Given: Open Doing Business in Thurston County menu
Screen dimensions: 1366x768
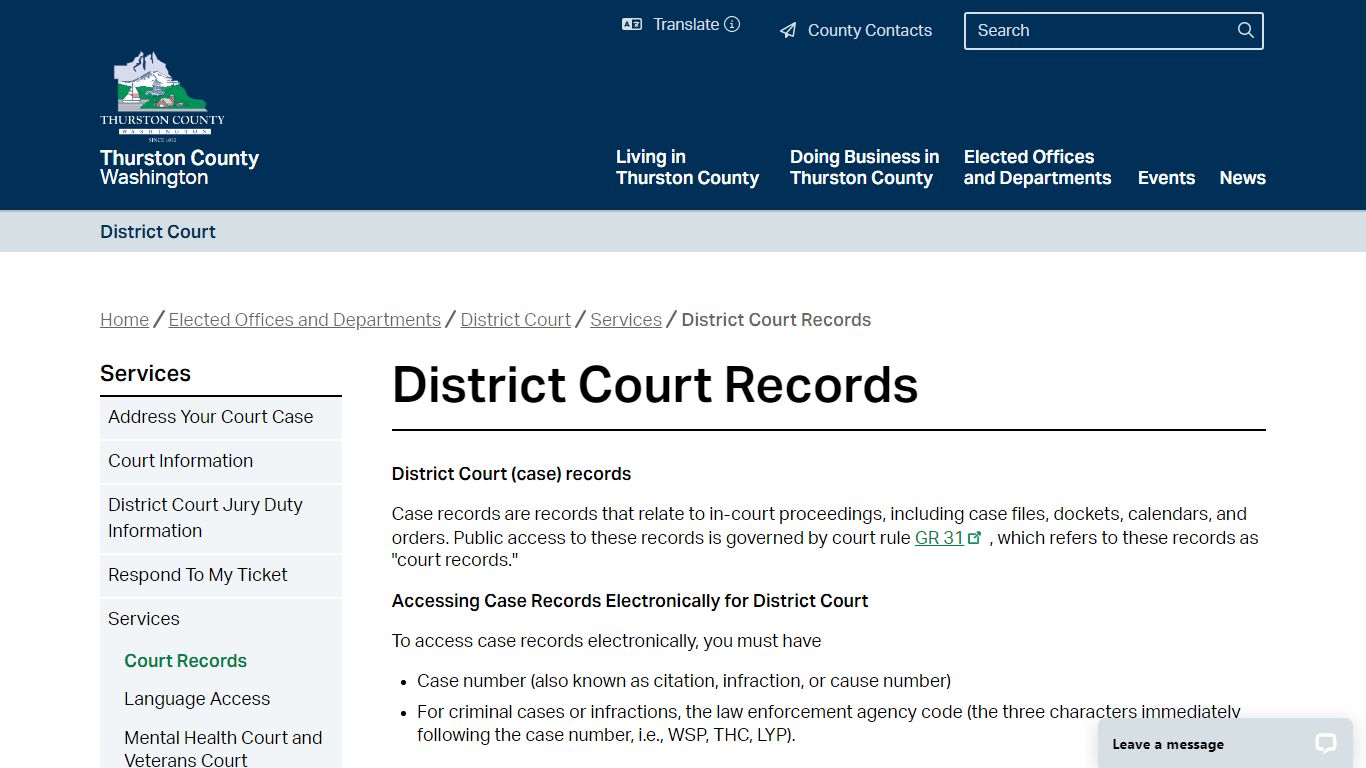Looking at the screenshot, I should click(x=864, y=167).
